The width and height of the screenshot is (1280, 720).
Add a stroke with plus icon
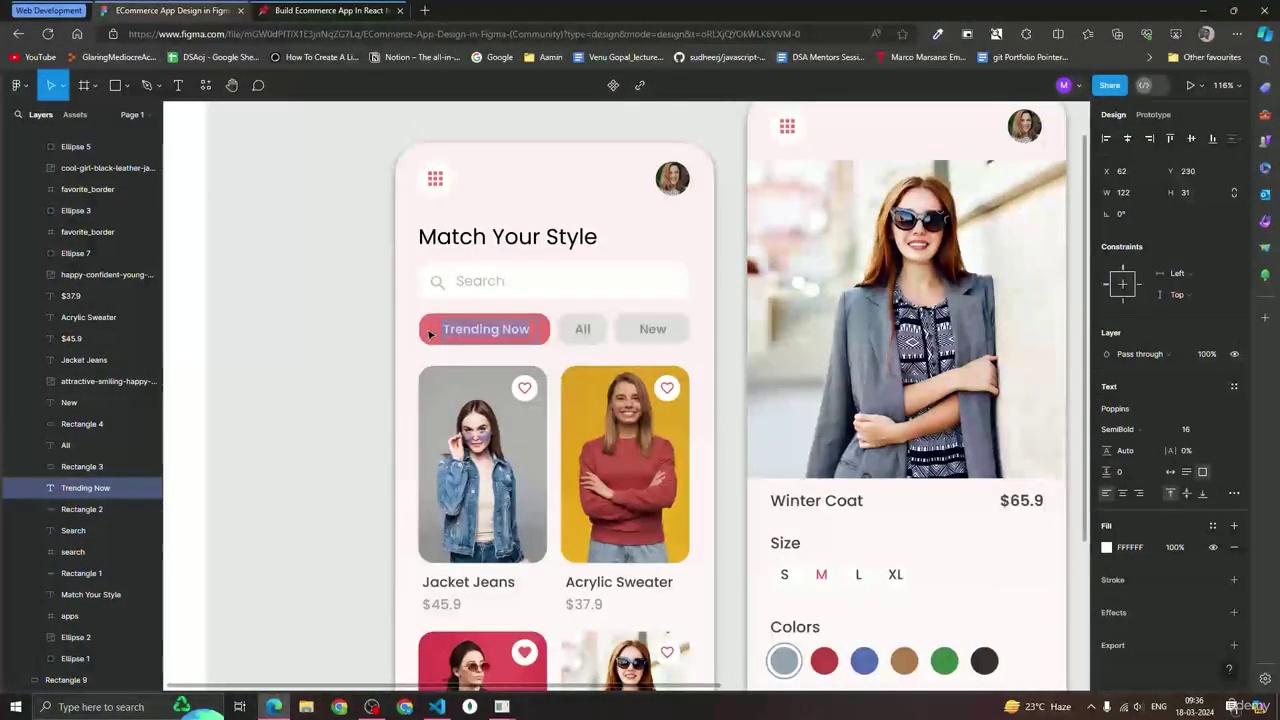tap(1234, 580)
